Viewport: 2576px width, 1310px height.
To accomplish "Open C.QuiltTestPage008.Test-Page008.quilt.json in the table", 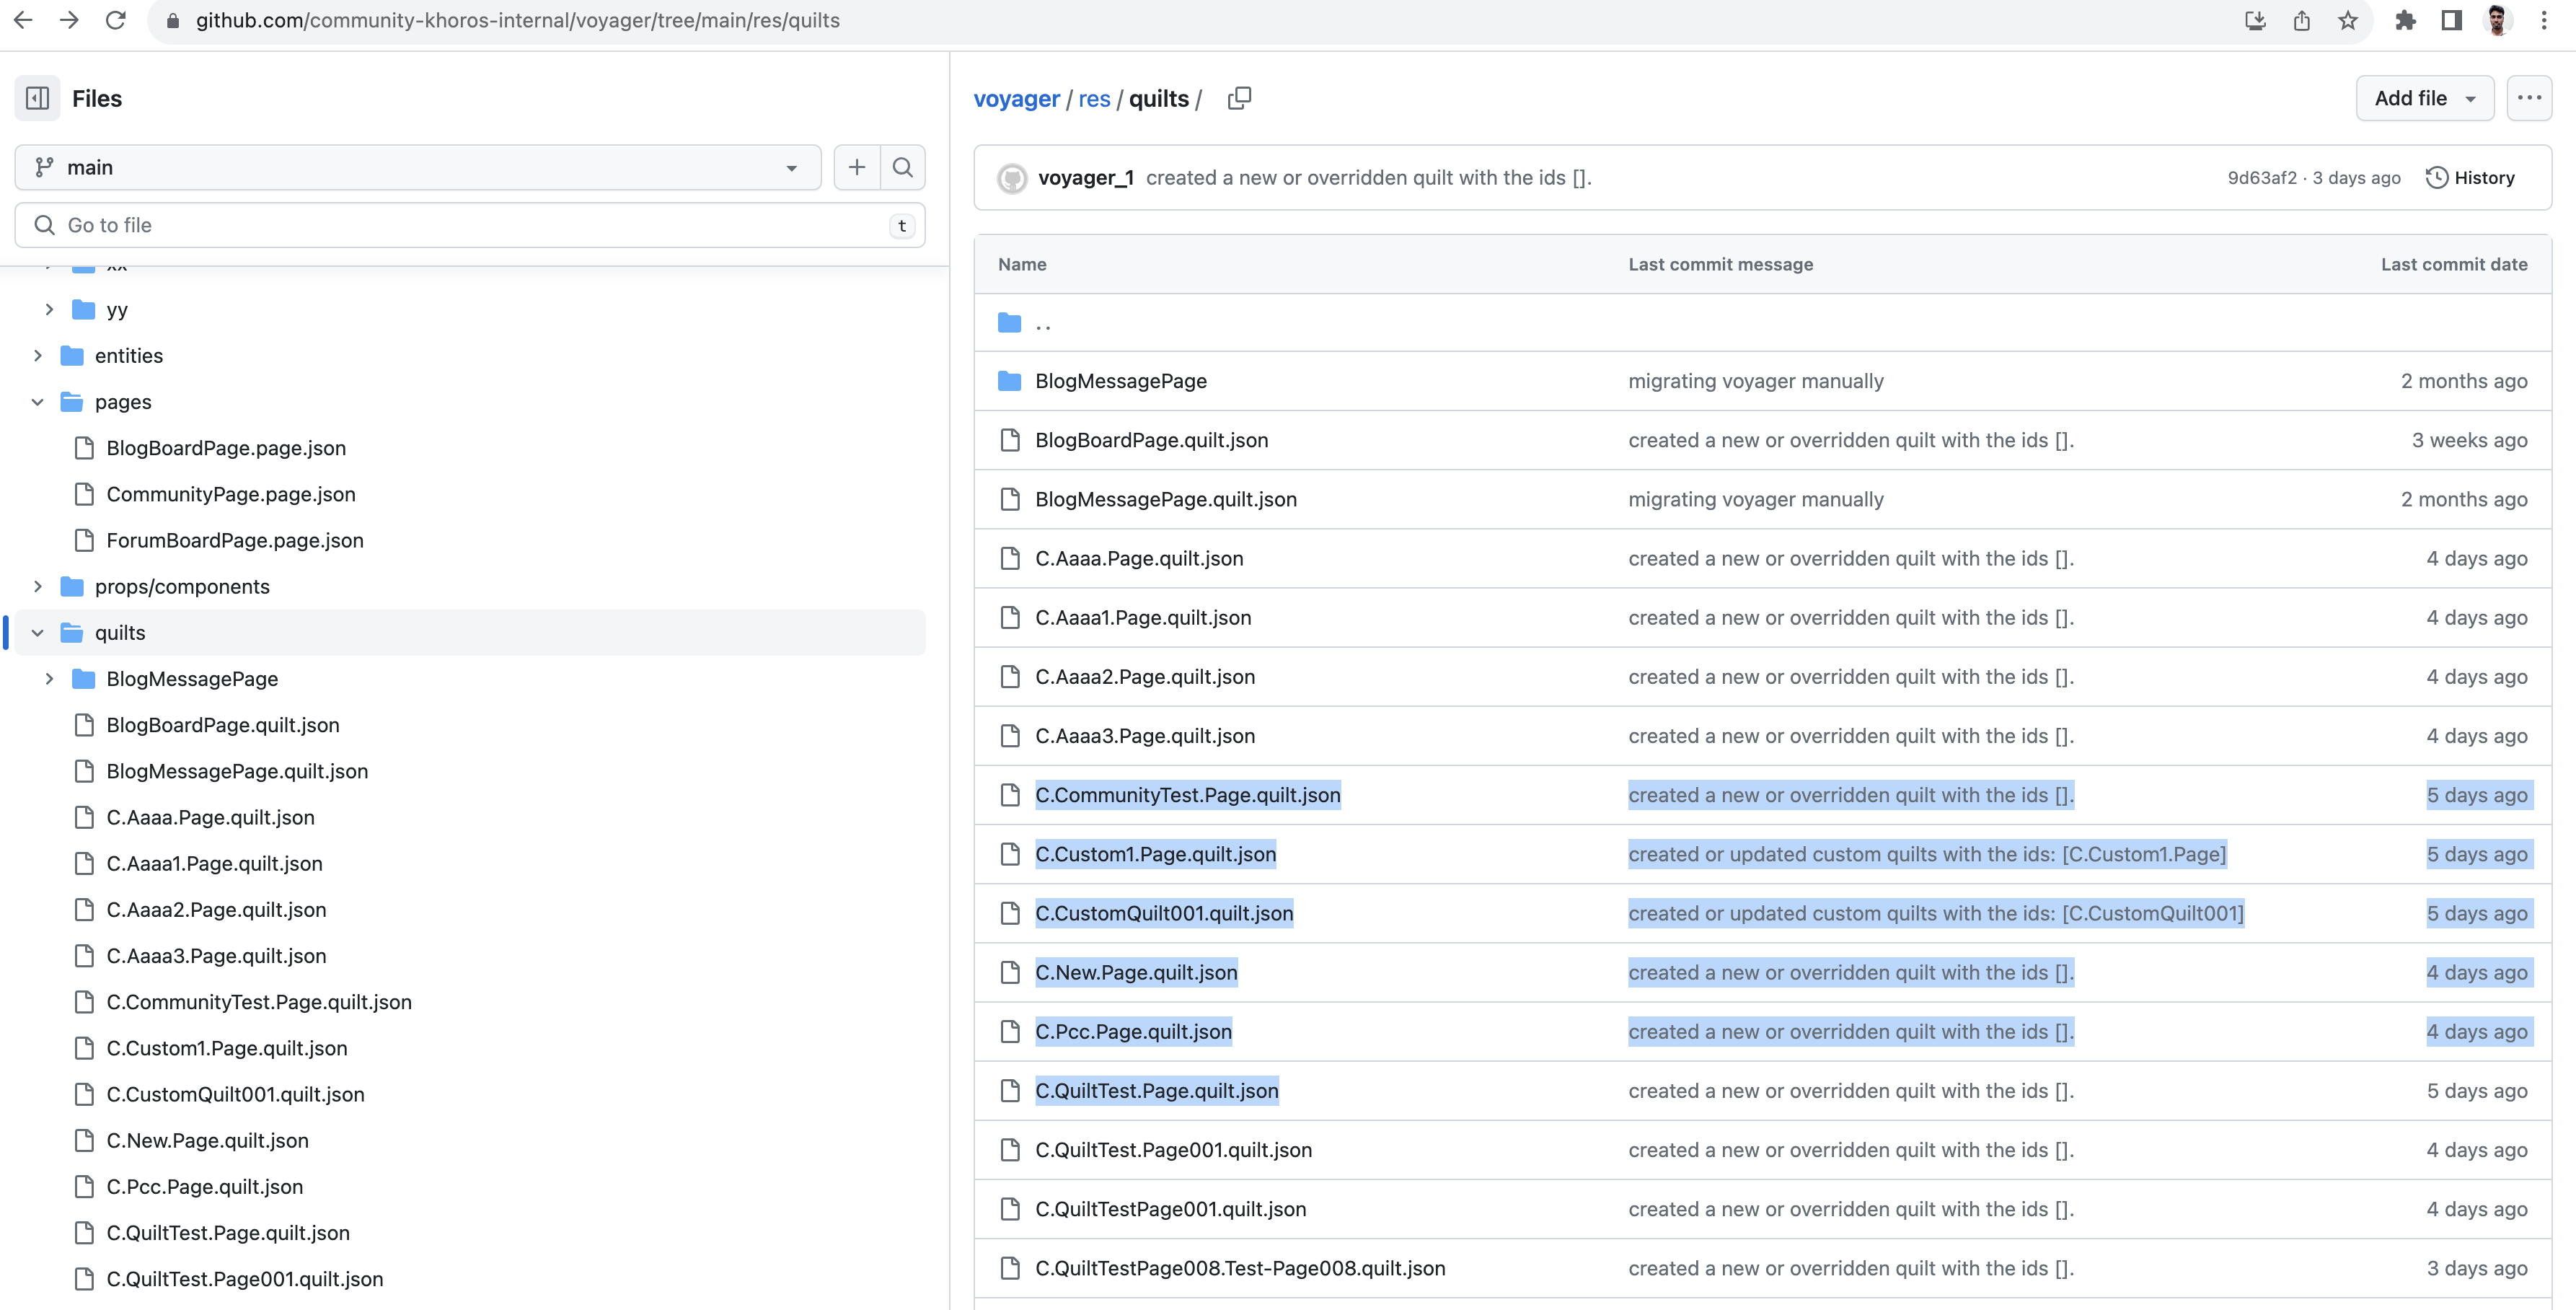I will tap(1240, 1268).
